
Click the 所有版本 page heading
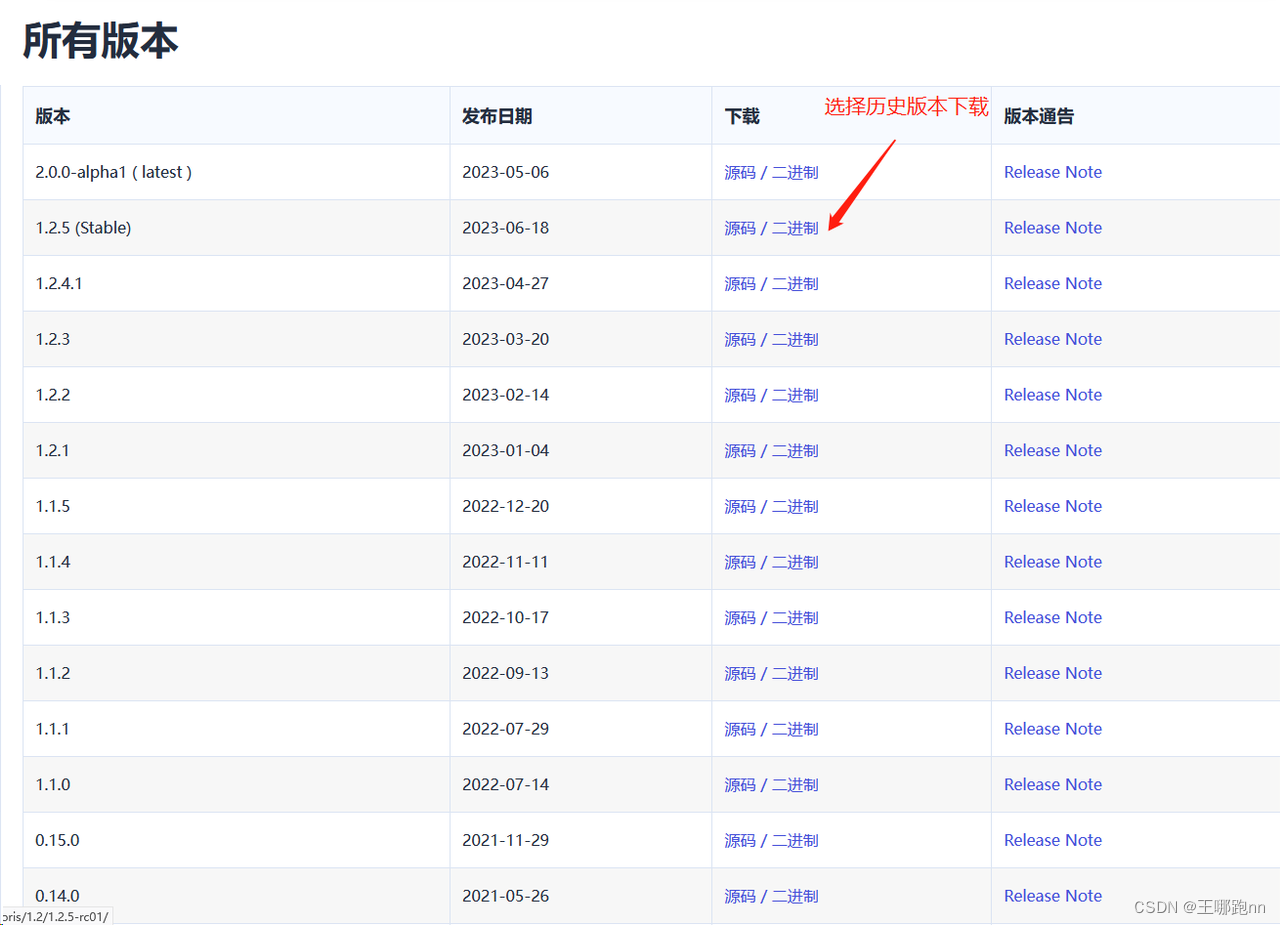point(100,41)
